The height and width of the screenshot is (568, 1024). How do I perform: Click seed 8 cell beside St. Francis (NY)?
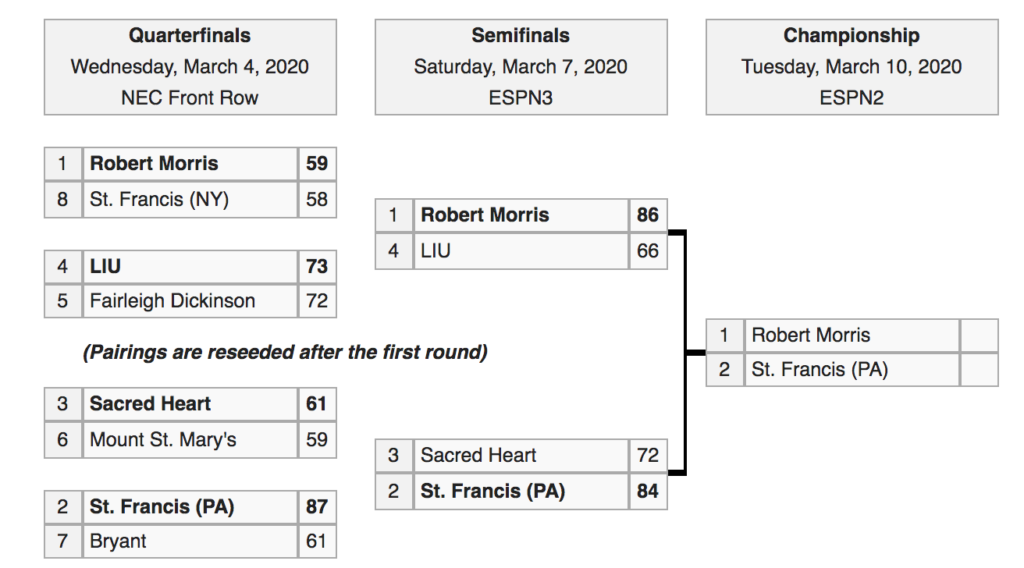(63, 199)
